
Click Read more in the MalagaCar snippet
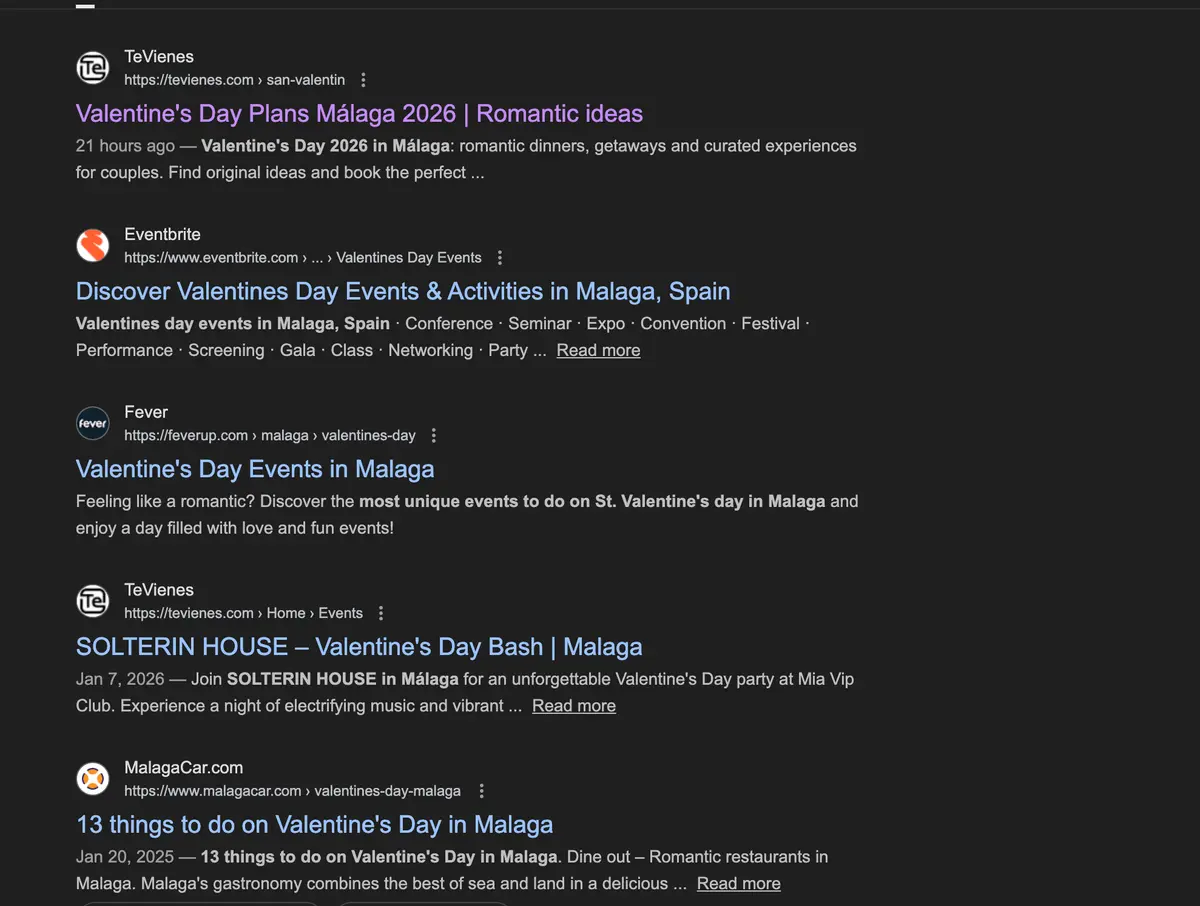(x=739, y=884)
